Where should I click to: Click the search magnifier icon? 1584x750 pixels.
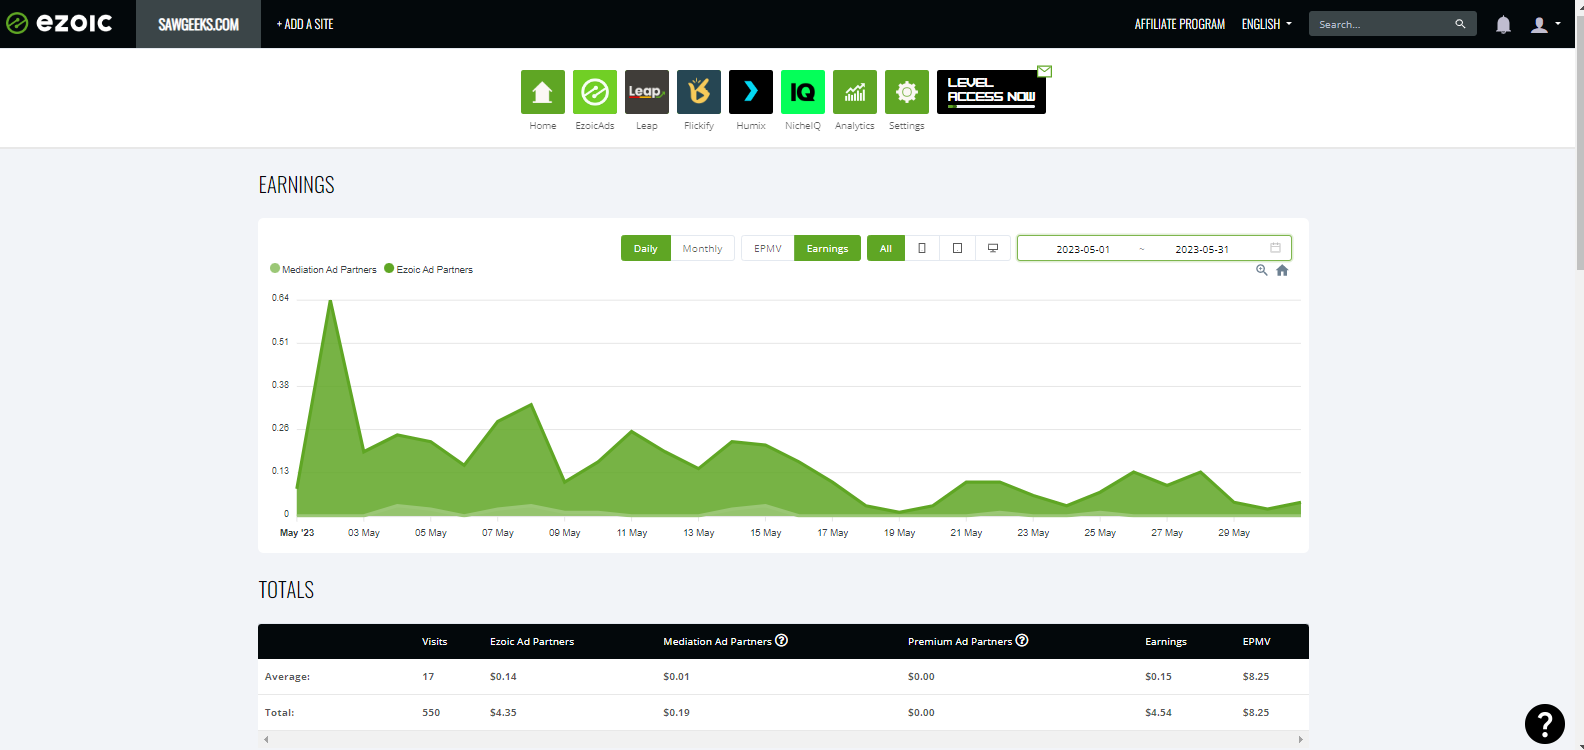point(1460,24)
